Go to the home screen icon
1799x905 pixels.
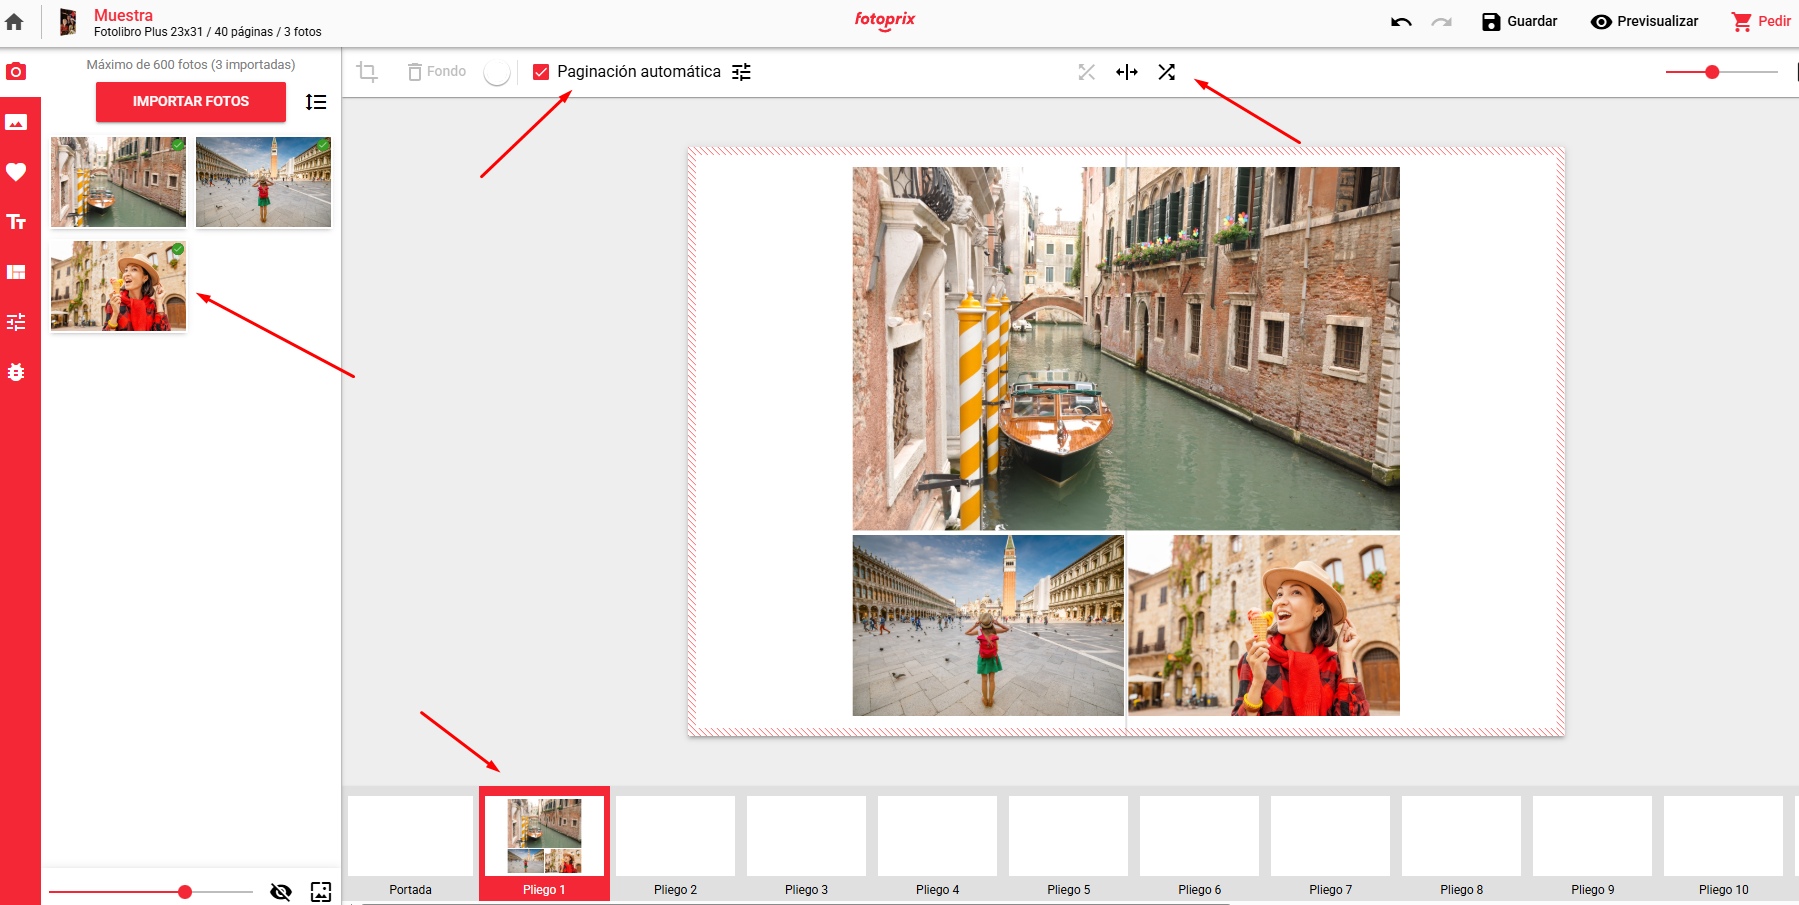pos(14,21)
